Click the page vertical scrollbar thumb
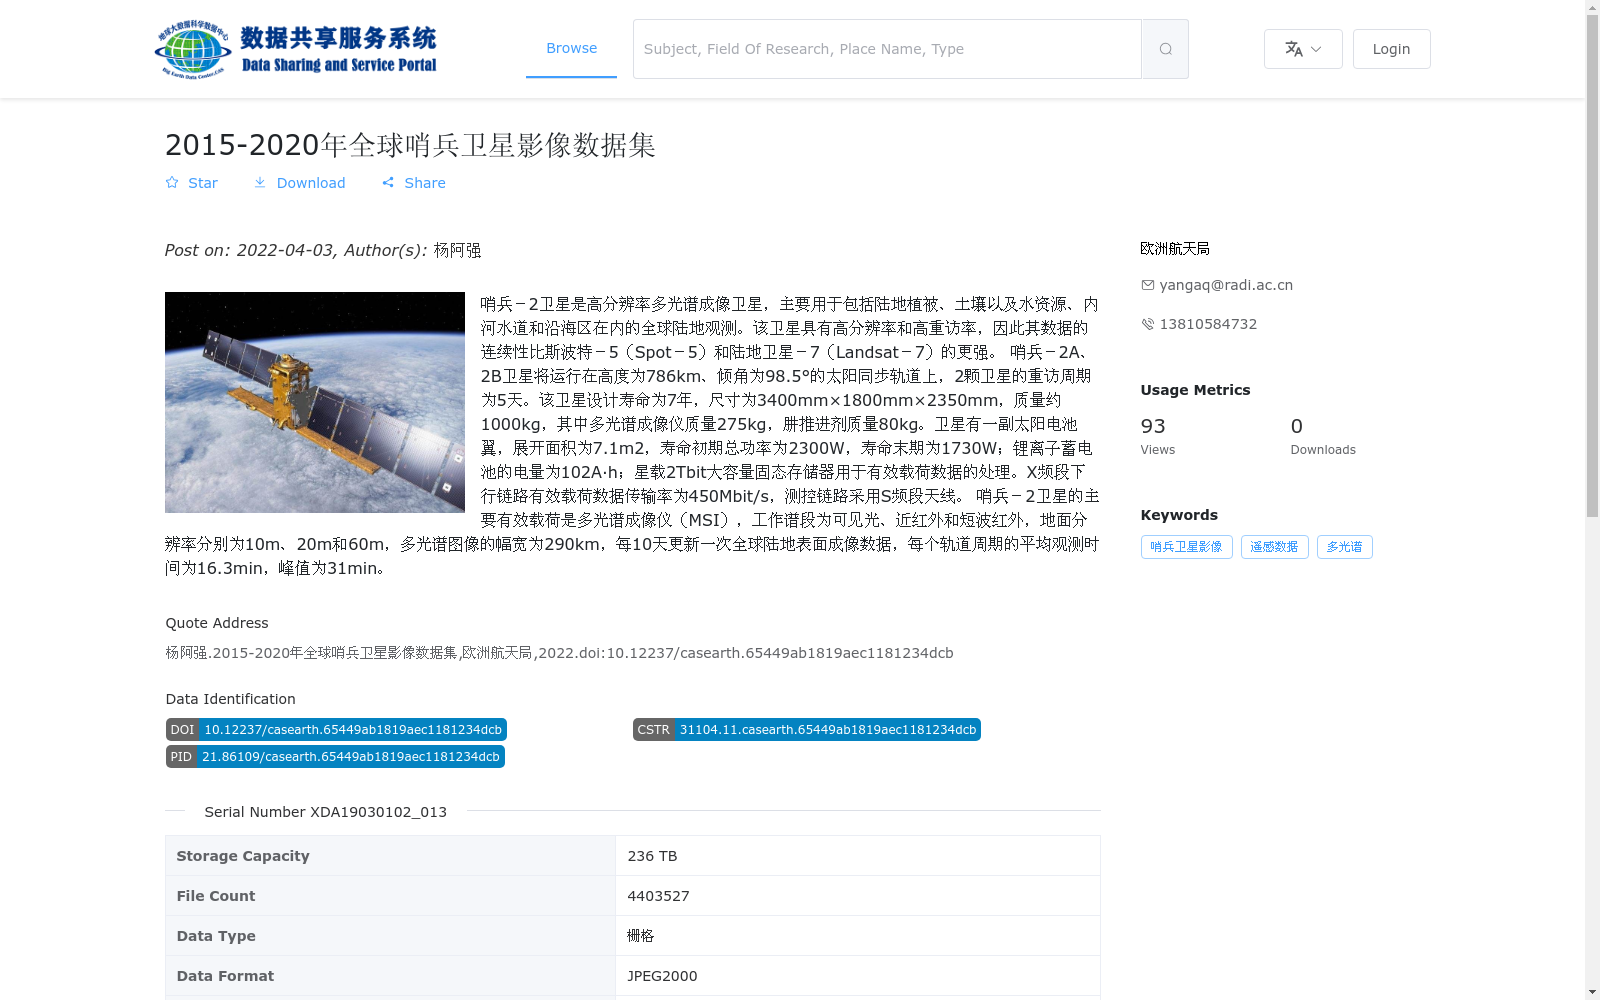This screenshot has width=1600, height=1000. coord(1592,265)
